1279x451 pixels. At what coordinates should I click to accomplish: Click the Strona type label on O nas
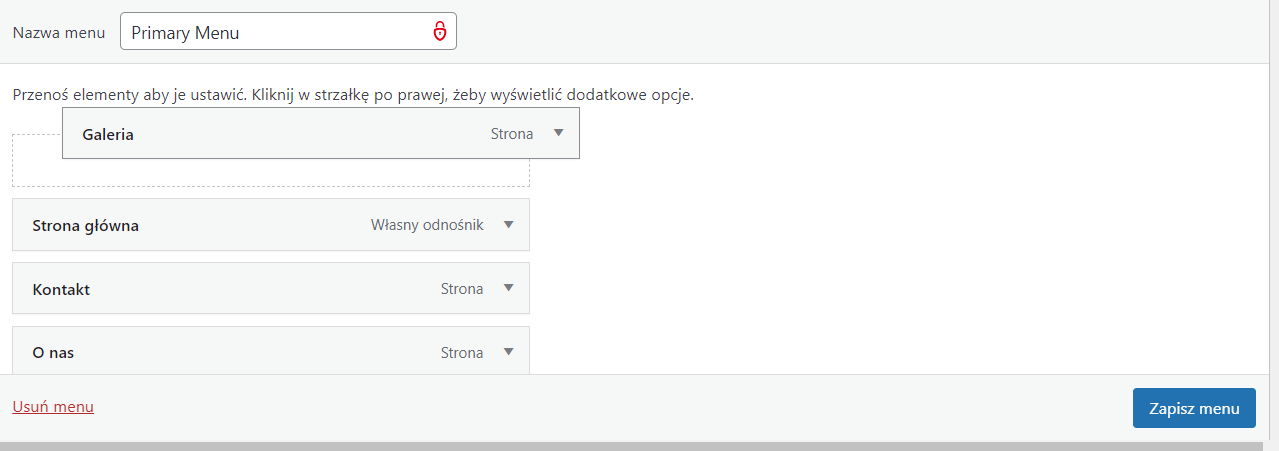(x=462, y=353)
